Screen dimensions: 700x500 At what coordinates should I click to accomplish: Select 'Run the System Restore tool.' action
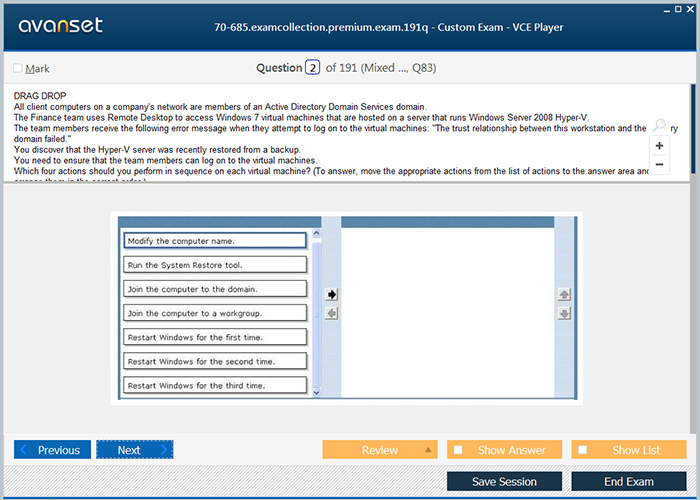pos(215,265)
